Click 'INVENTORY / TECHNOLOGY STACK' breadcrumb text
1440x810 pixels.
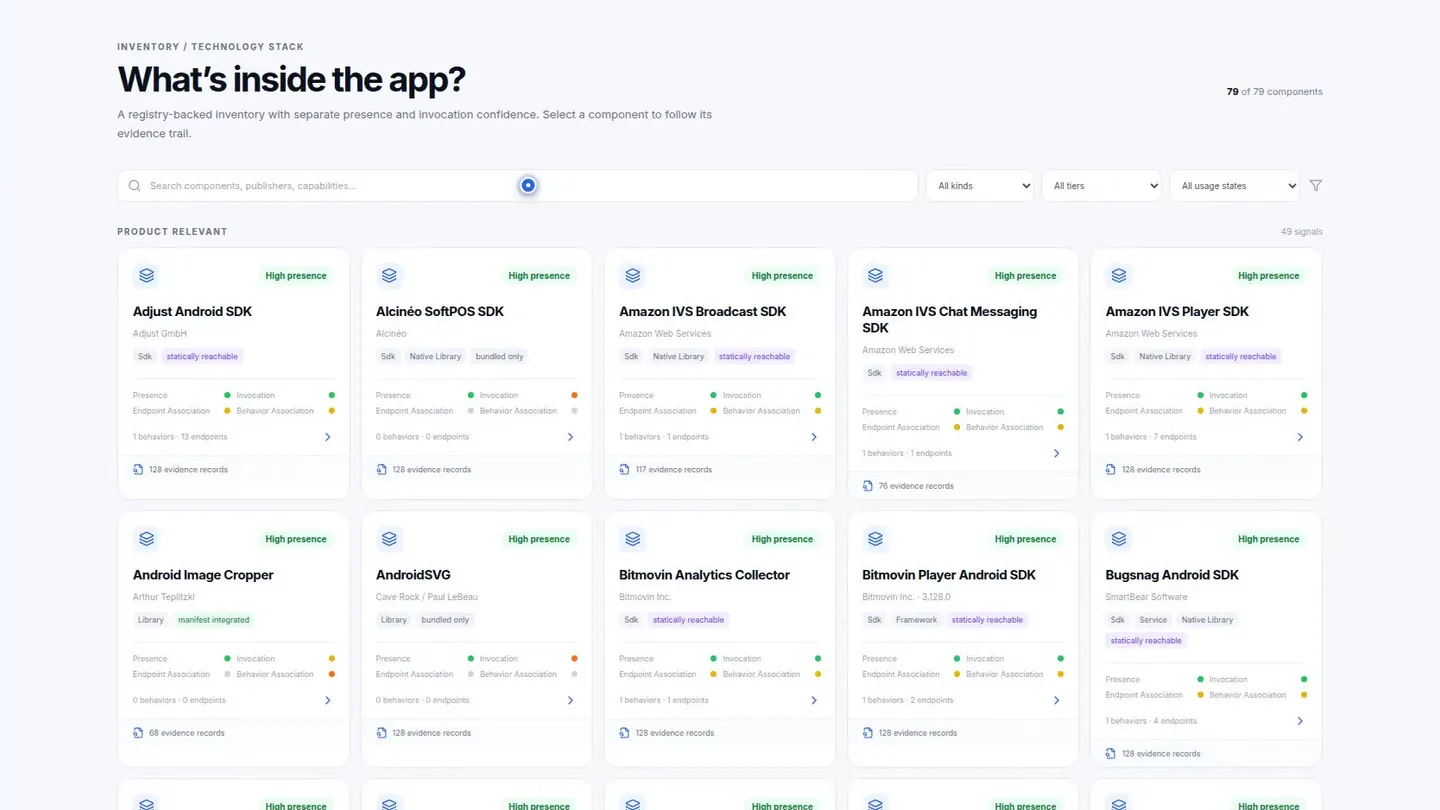click(210, 47)
